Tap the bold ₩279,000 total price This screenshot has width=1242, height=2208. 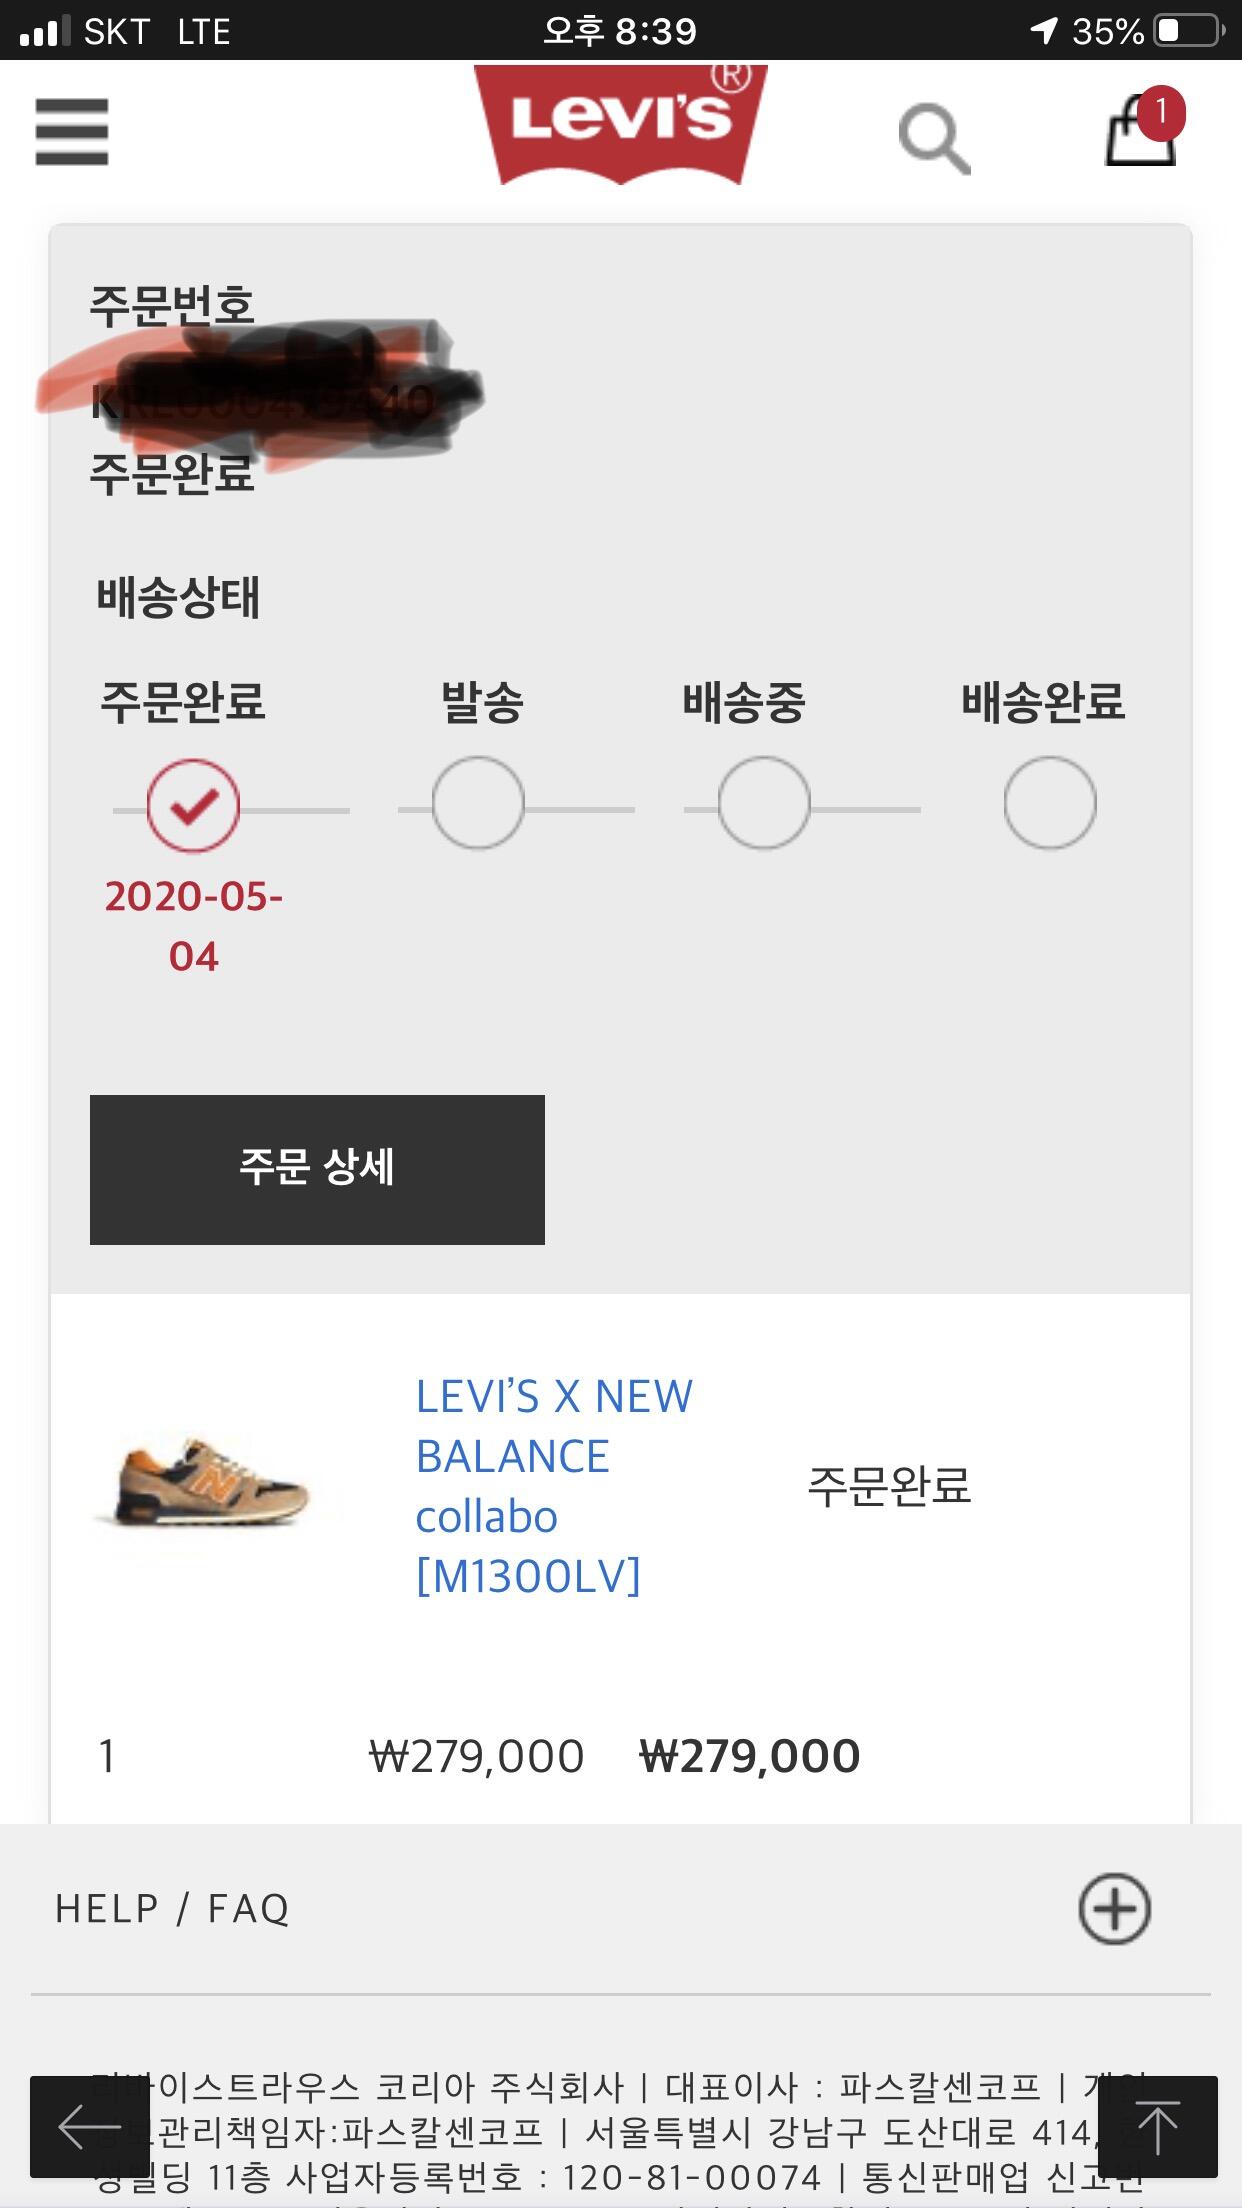pos(749,1757)
